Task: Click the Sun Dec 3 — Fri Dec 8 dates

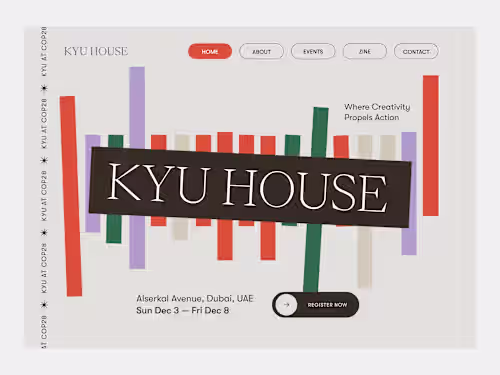Action: pos(183,310)
